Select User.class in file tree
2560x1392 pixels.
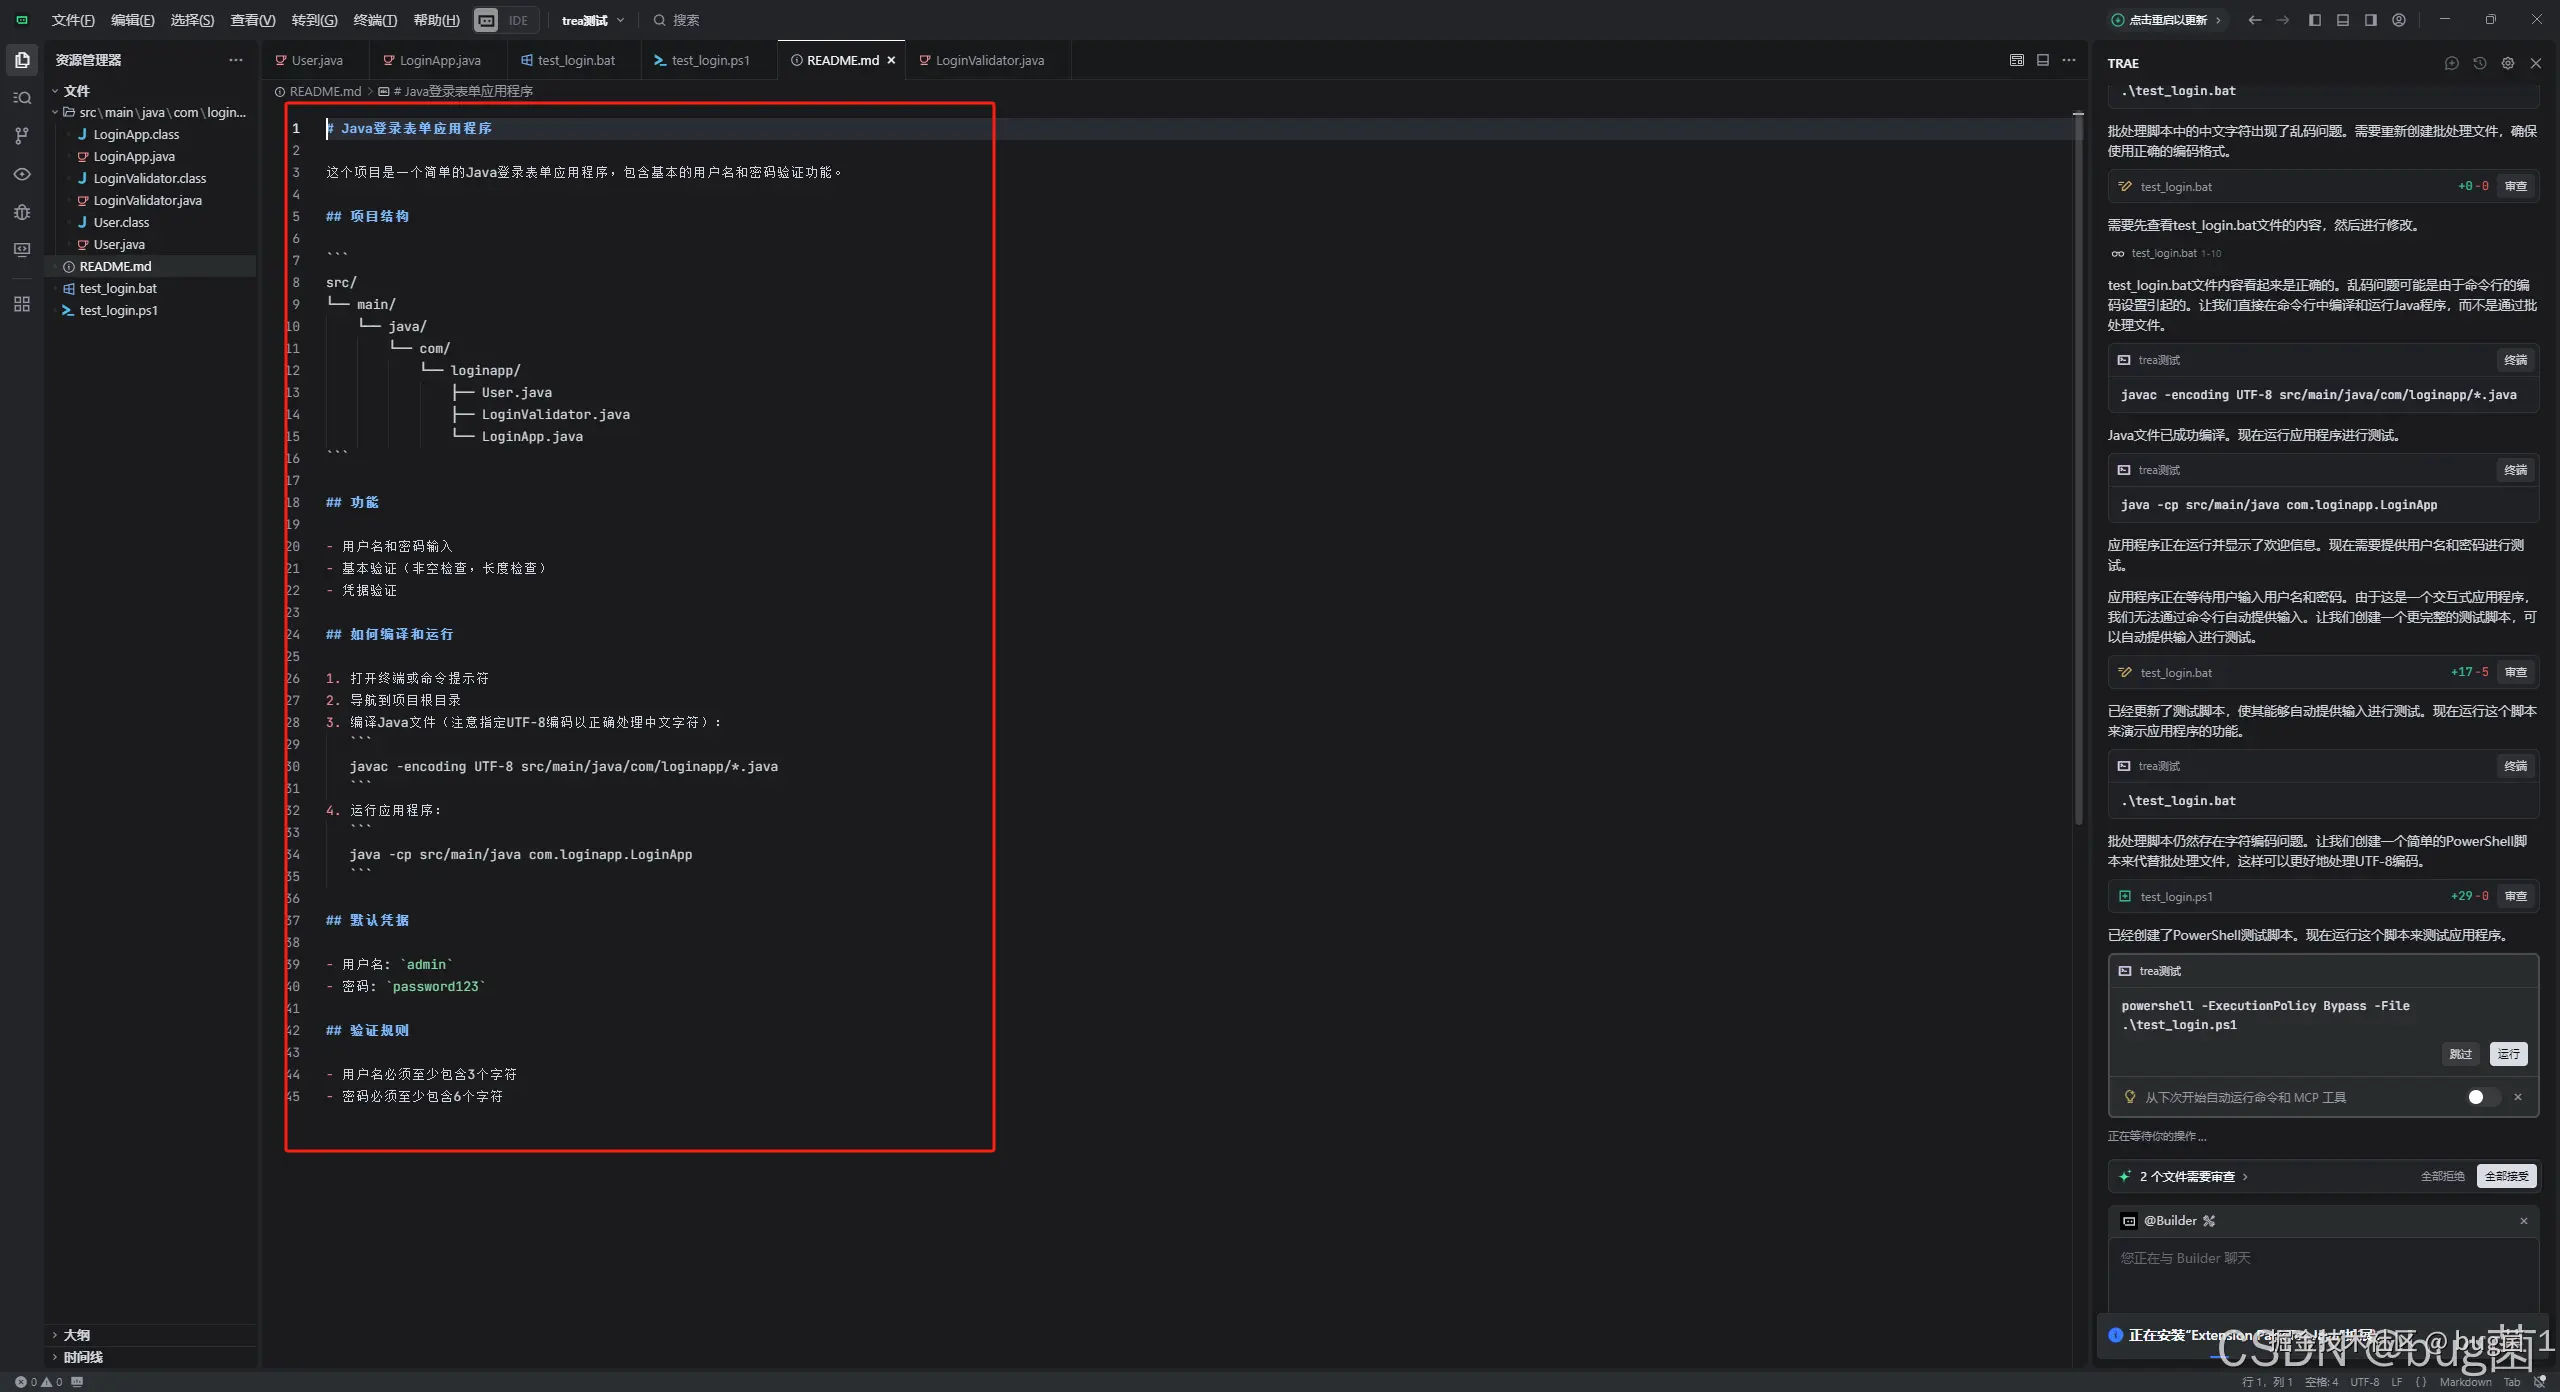pyautogui.click(x=121, y=223)
